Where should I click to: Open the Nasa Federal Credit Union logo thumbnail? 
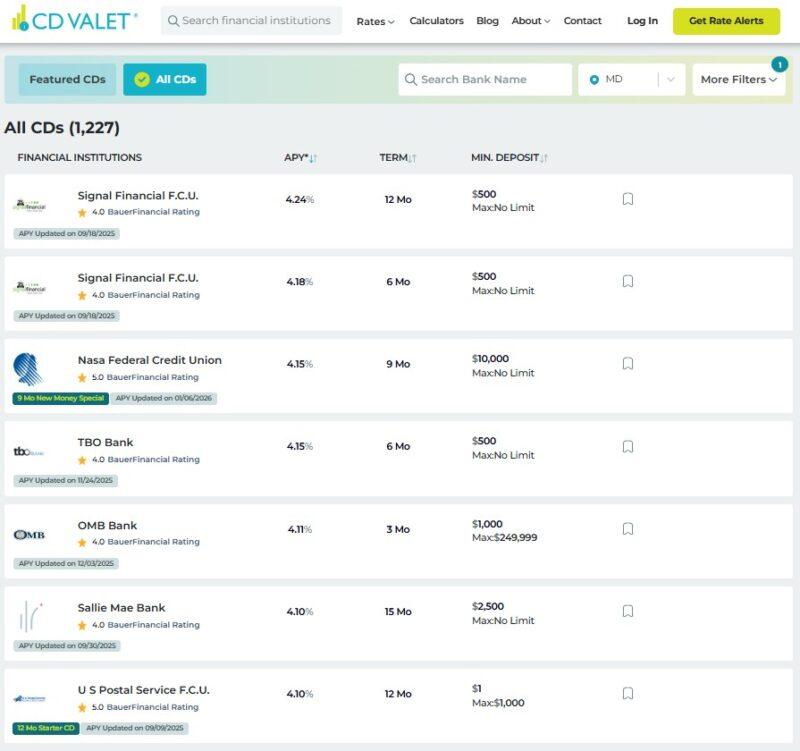coord(28,369)
